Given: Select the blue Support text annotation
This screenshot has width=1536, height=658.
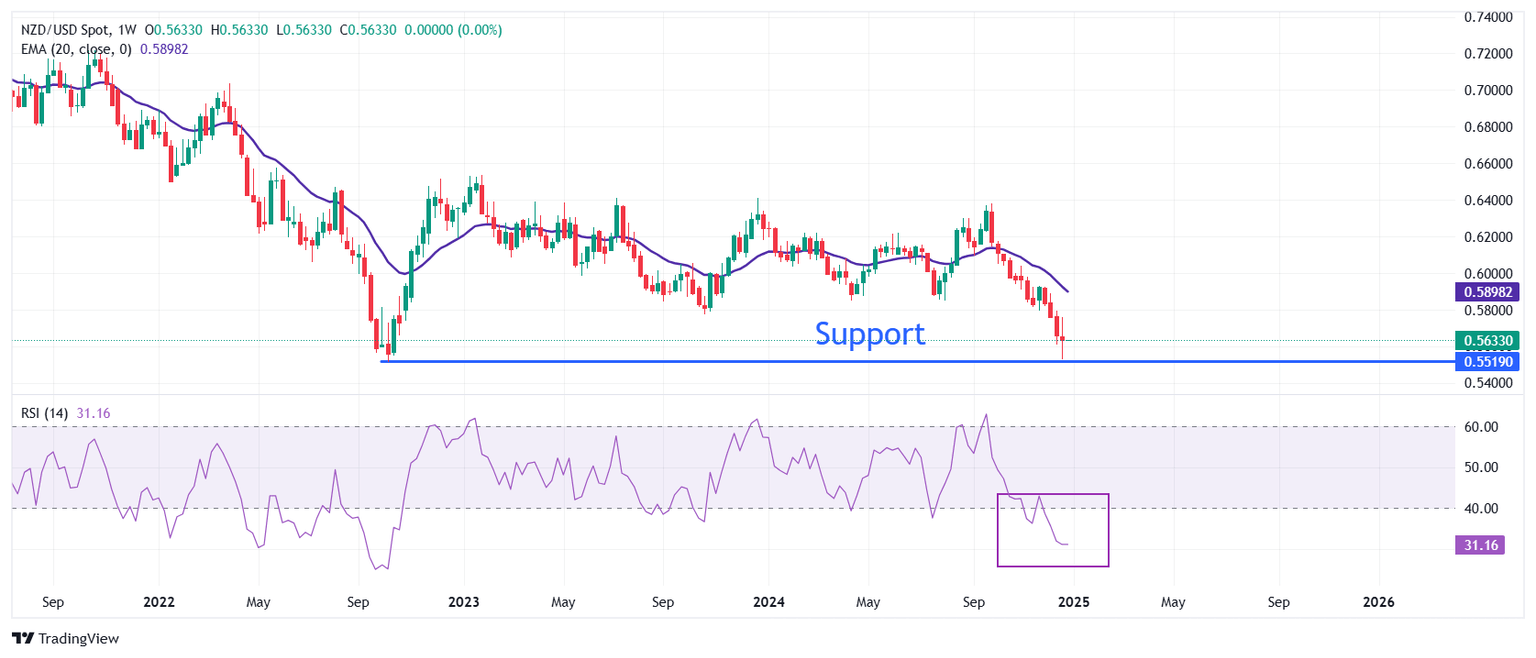Looking at the screenshot, I should [x=869, y=333].
